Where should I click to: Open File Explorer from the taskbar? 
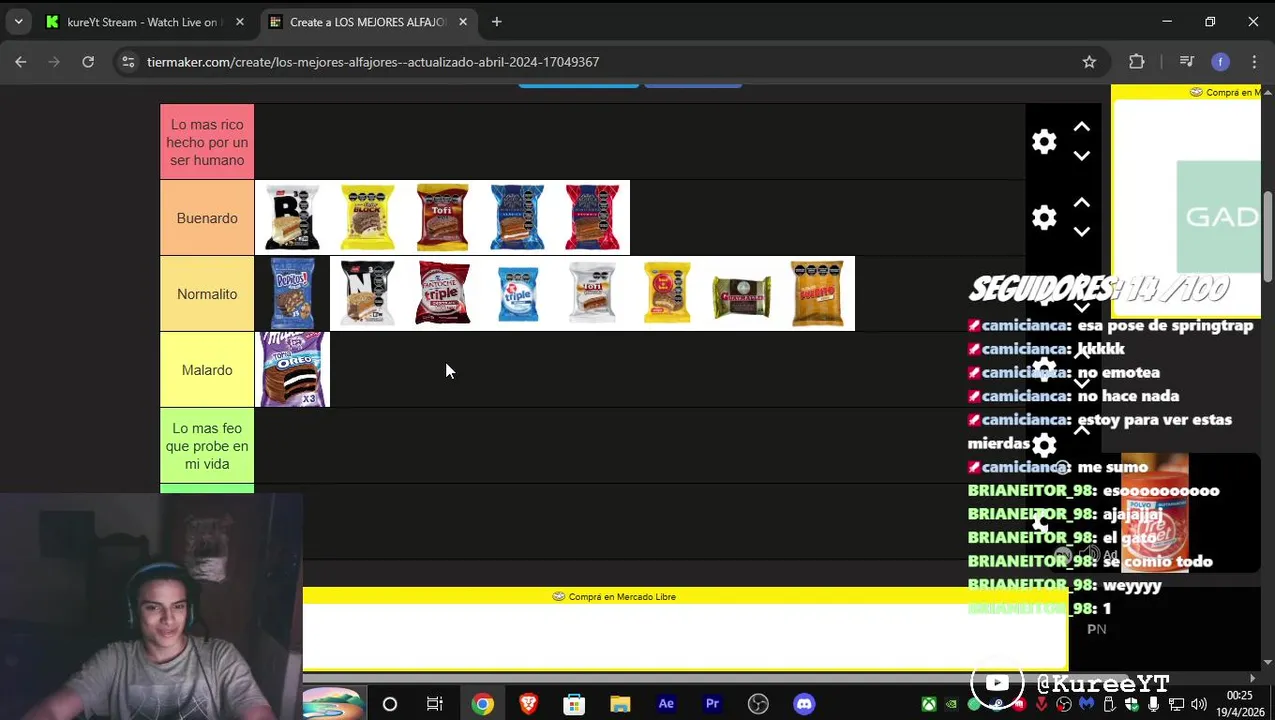pyautogui.click(x=620, y=704)
